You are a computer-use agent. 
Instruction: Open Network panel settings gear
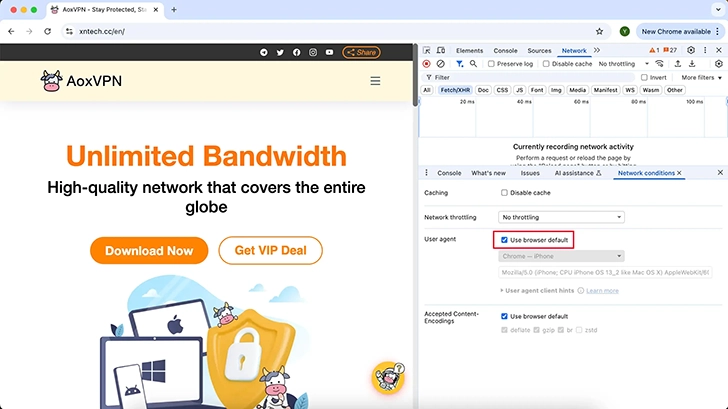(x=719, y=64)
